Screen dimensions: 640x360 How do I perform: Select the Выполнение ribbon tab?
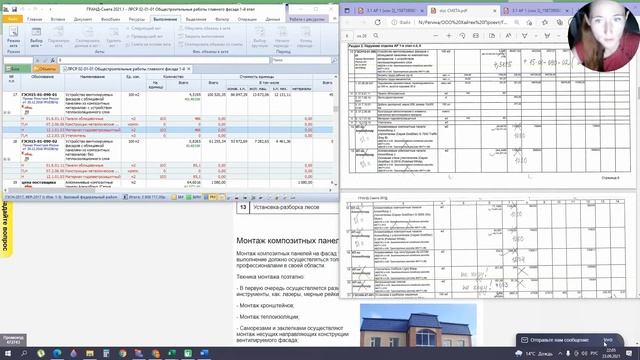tap(165, 19)
